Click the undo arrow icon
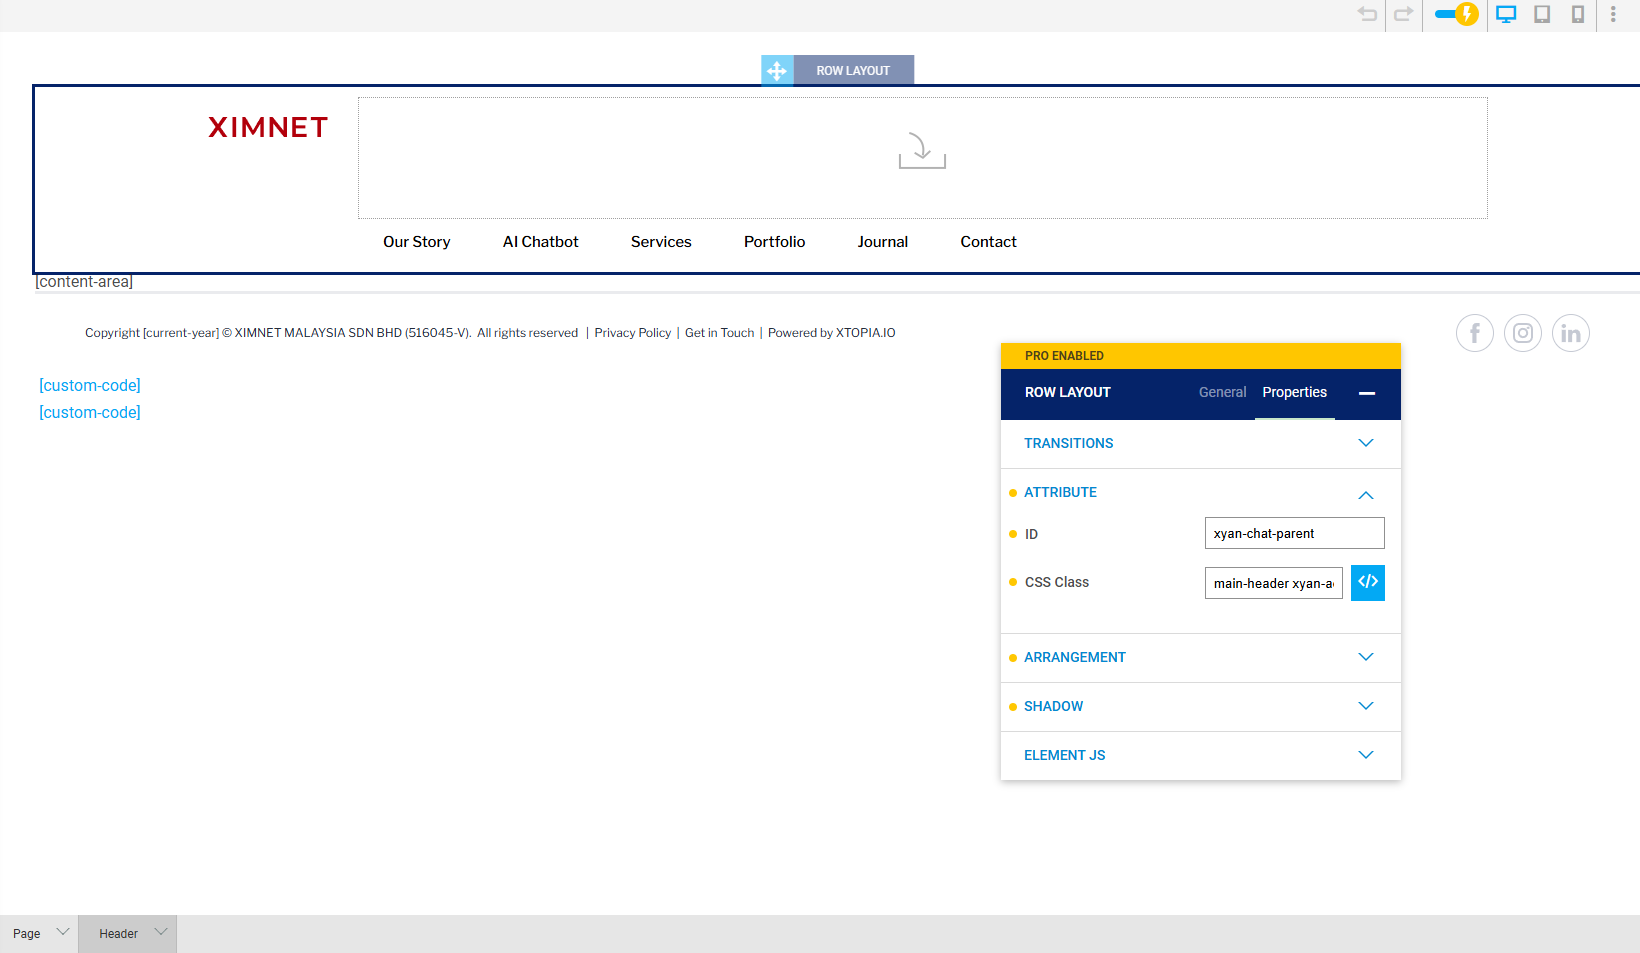The width and height of the screenshot is (1640, 953). coord(1367,14)
